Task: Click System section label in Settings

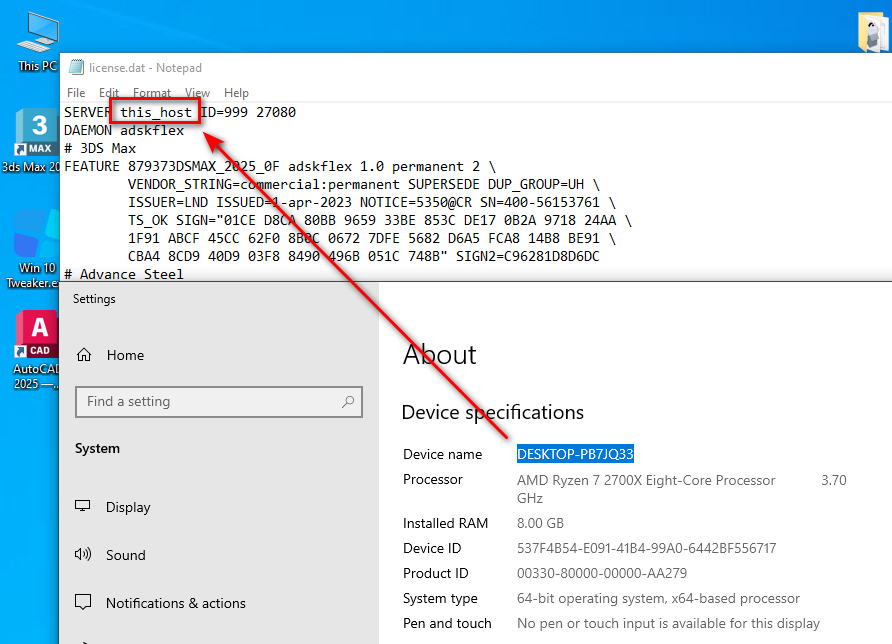Action: click(97, 448)
